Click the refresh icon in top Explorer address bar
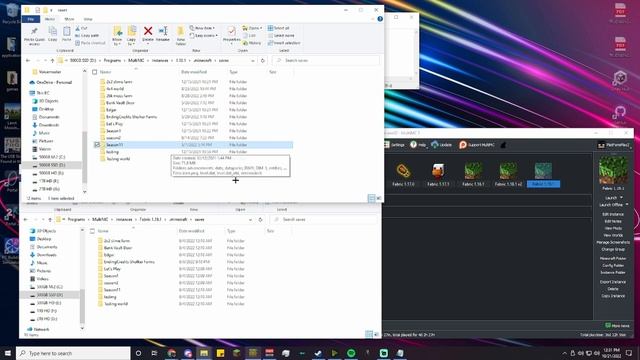This screenshot has height=360, width=640. point(262,60)
